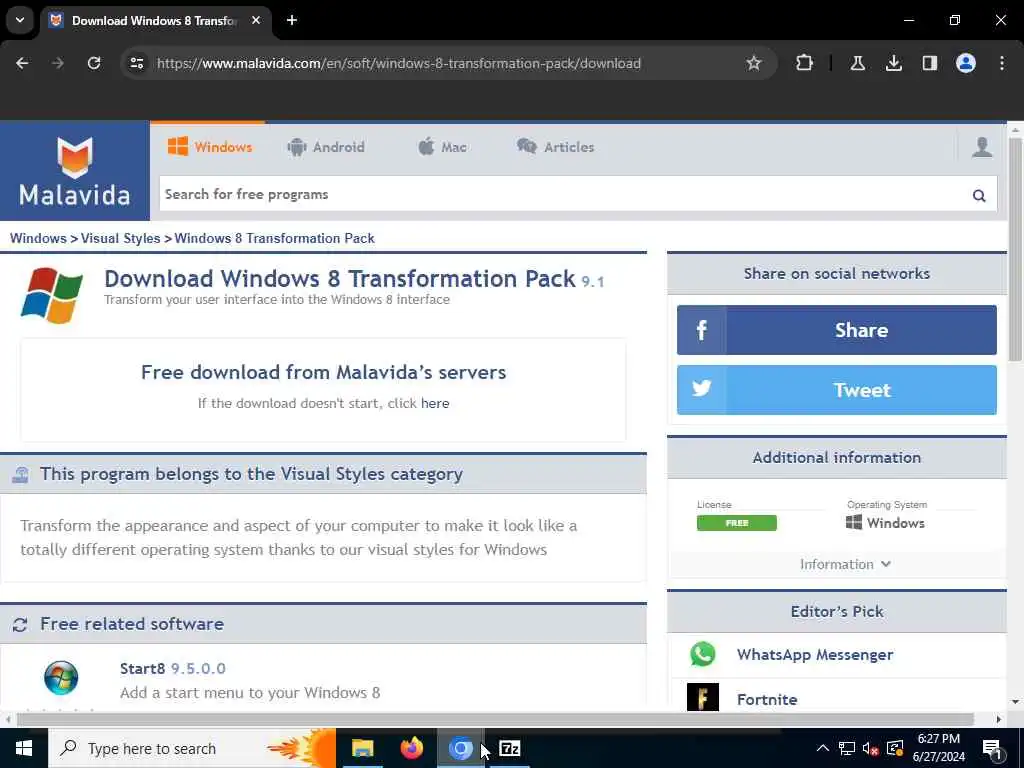The width and height of the screenshot is (1024, 768).
Task: Click the Windows operating system label
Action: coord(885,522)
